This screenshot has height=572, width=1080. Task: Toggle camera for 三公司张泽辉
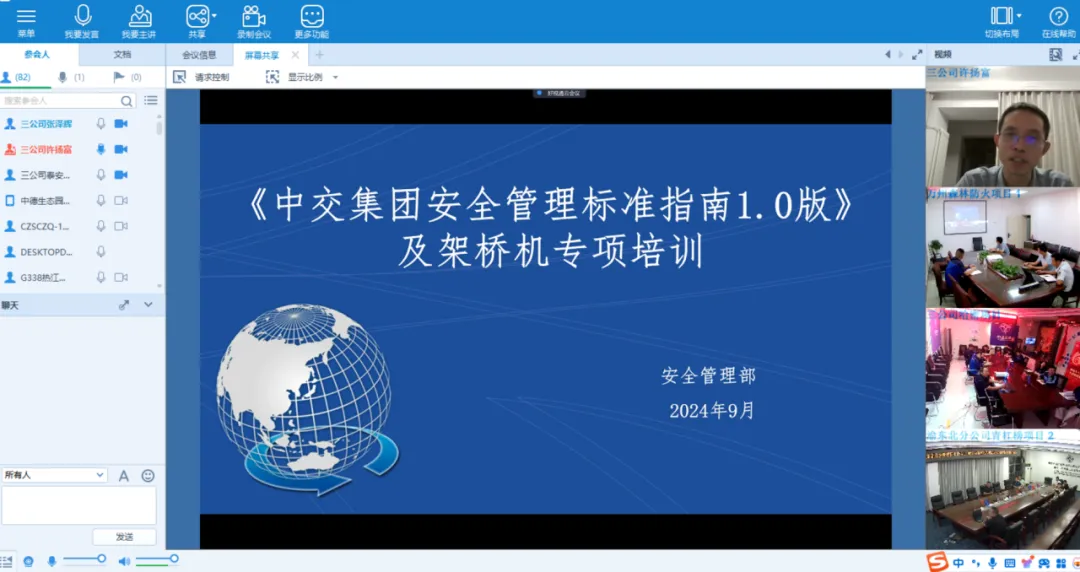pyautogui.click(x=121, y=124)
